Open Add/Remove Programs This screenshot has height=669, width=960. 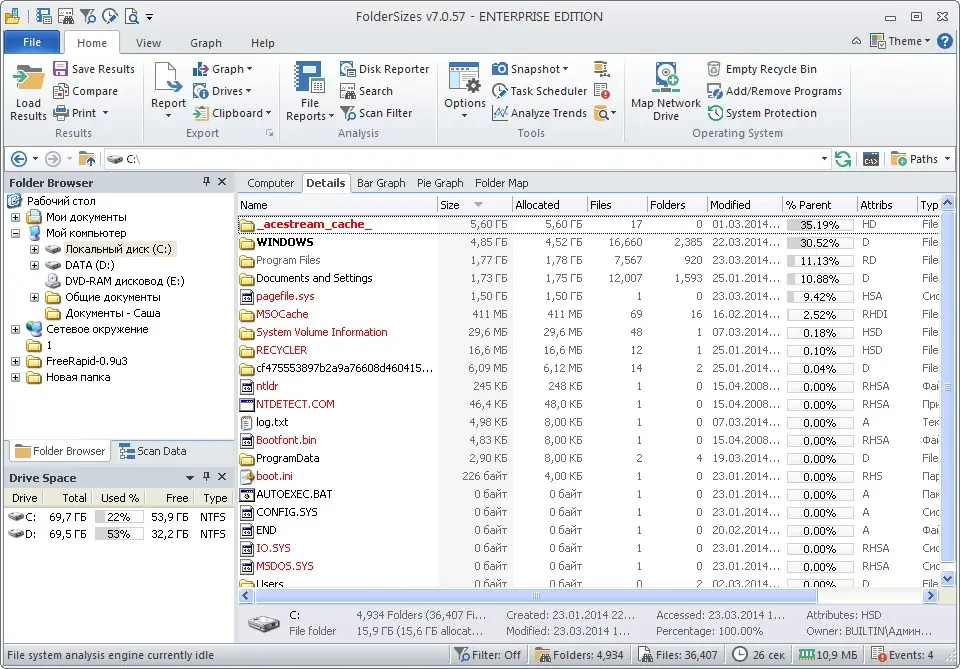[x=774, y=91]
